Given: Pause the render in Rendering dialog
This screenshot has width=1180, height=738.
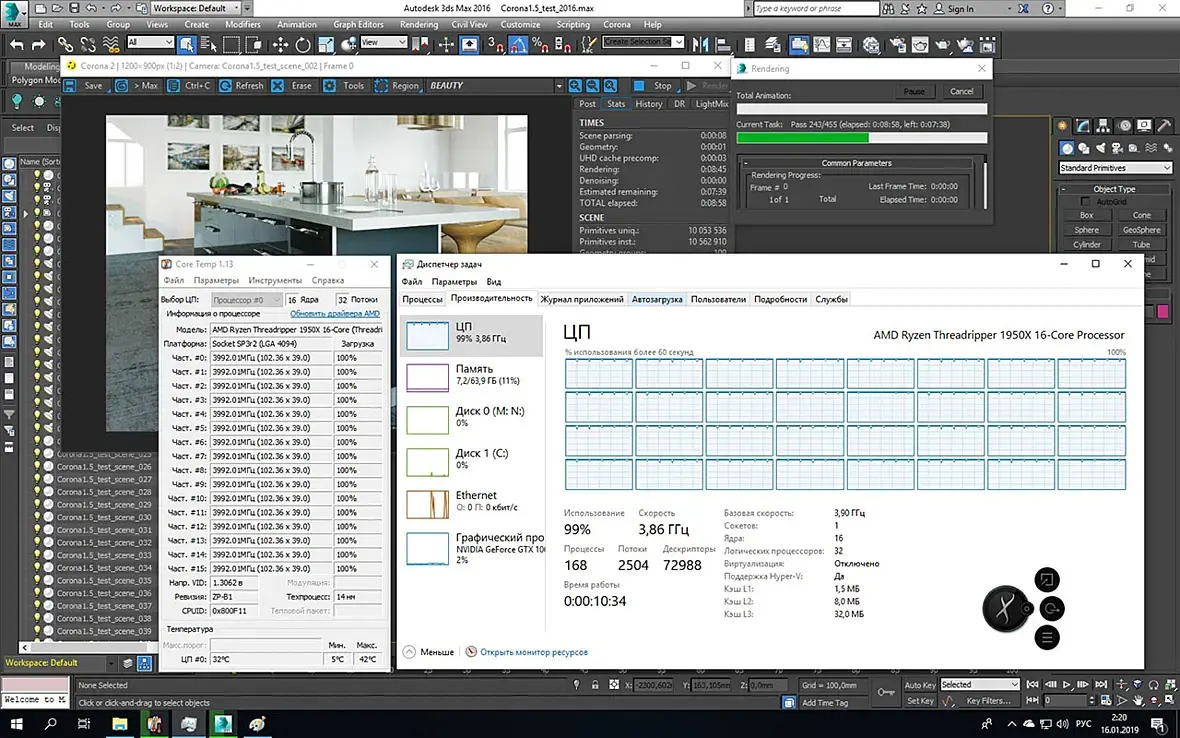Looking at the screenshot, I should point(913,91).
